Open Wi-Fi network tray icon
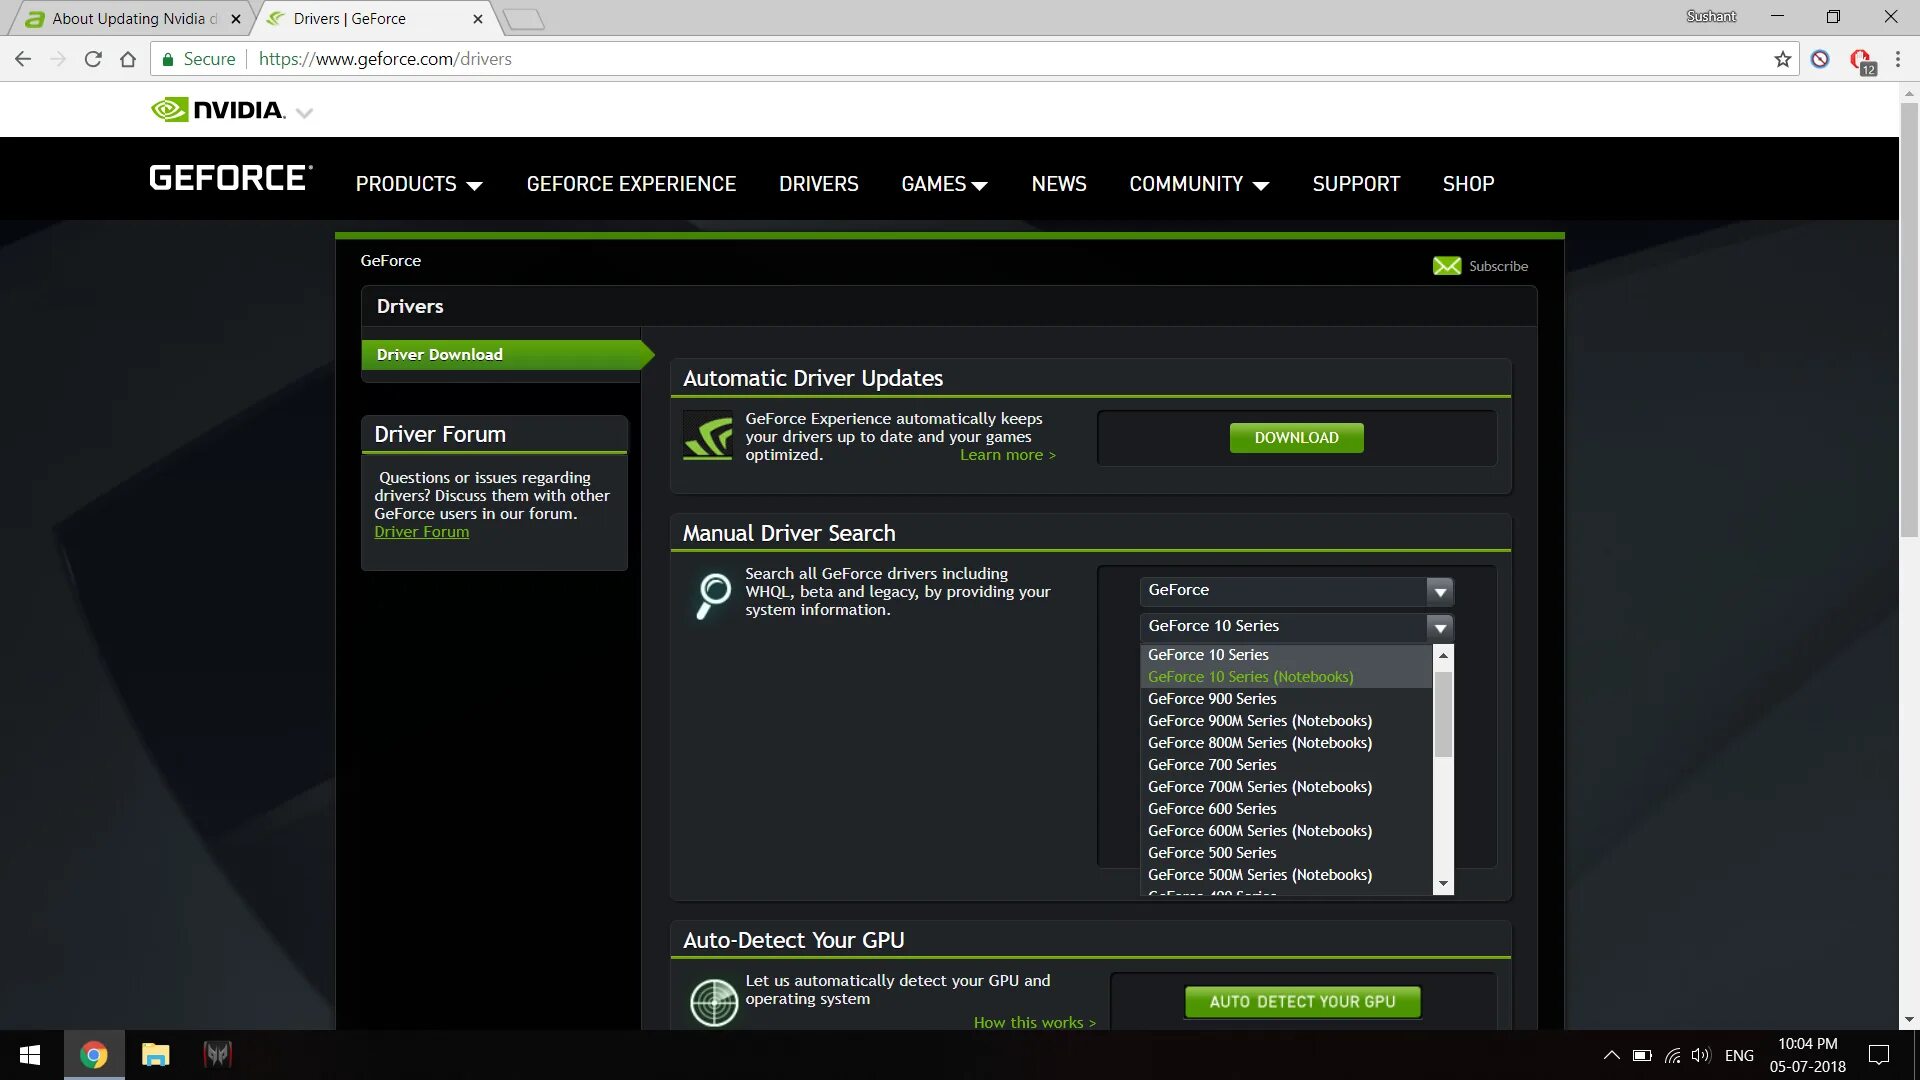Viewport: 1920px width, 1080px height. pyautogui.click(x=1672, y=1055)
